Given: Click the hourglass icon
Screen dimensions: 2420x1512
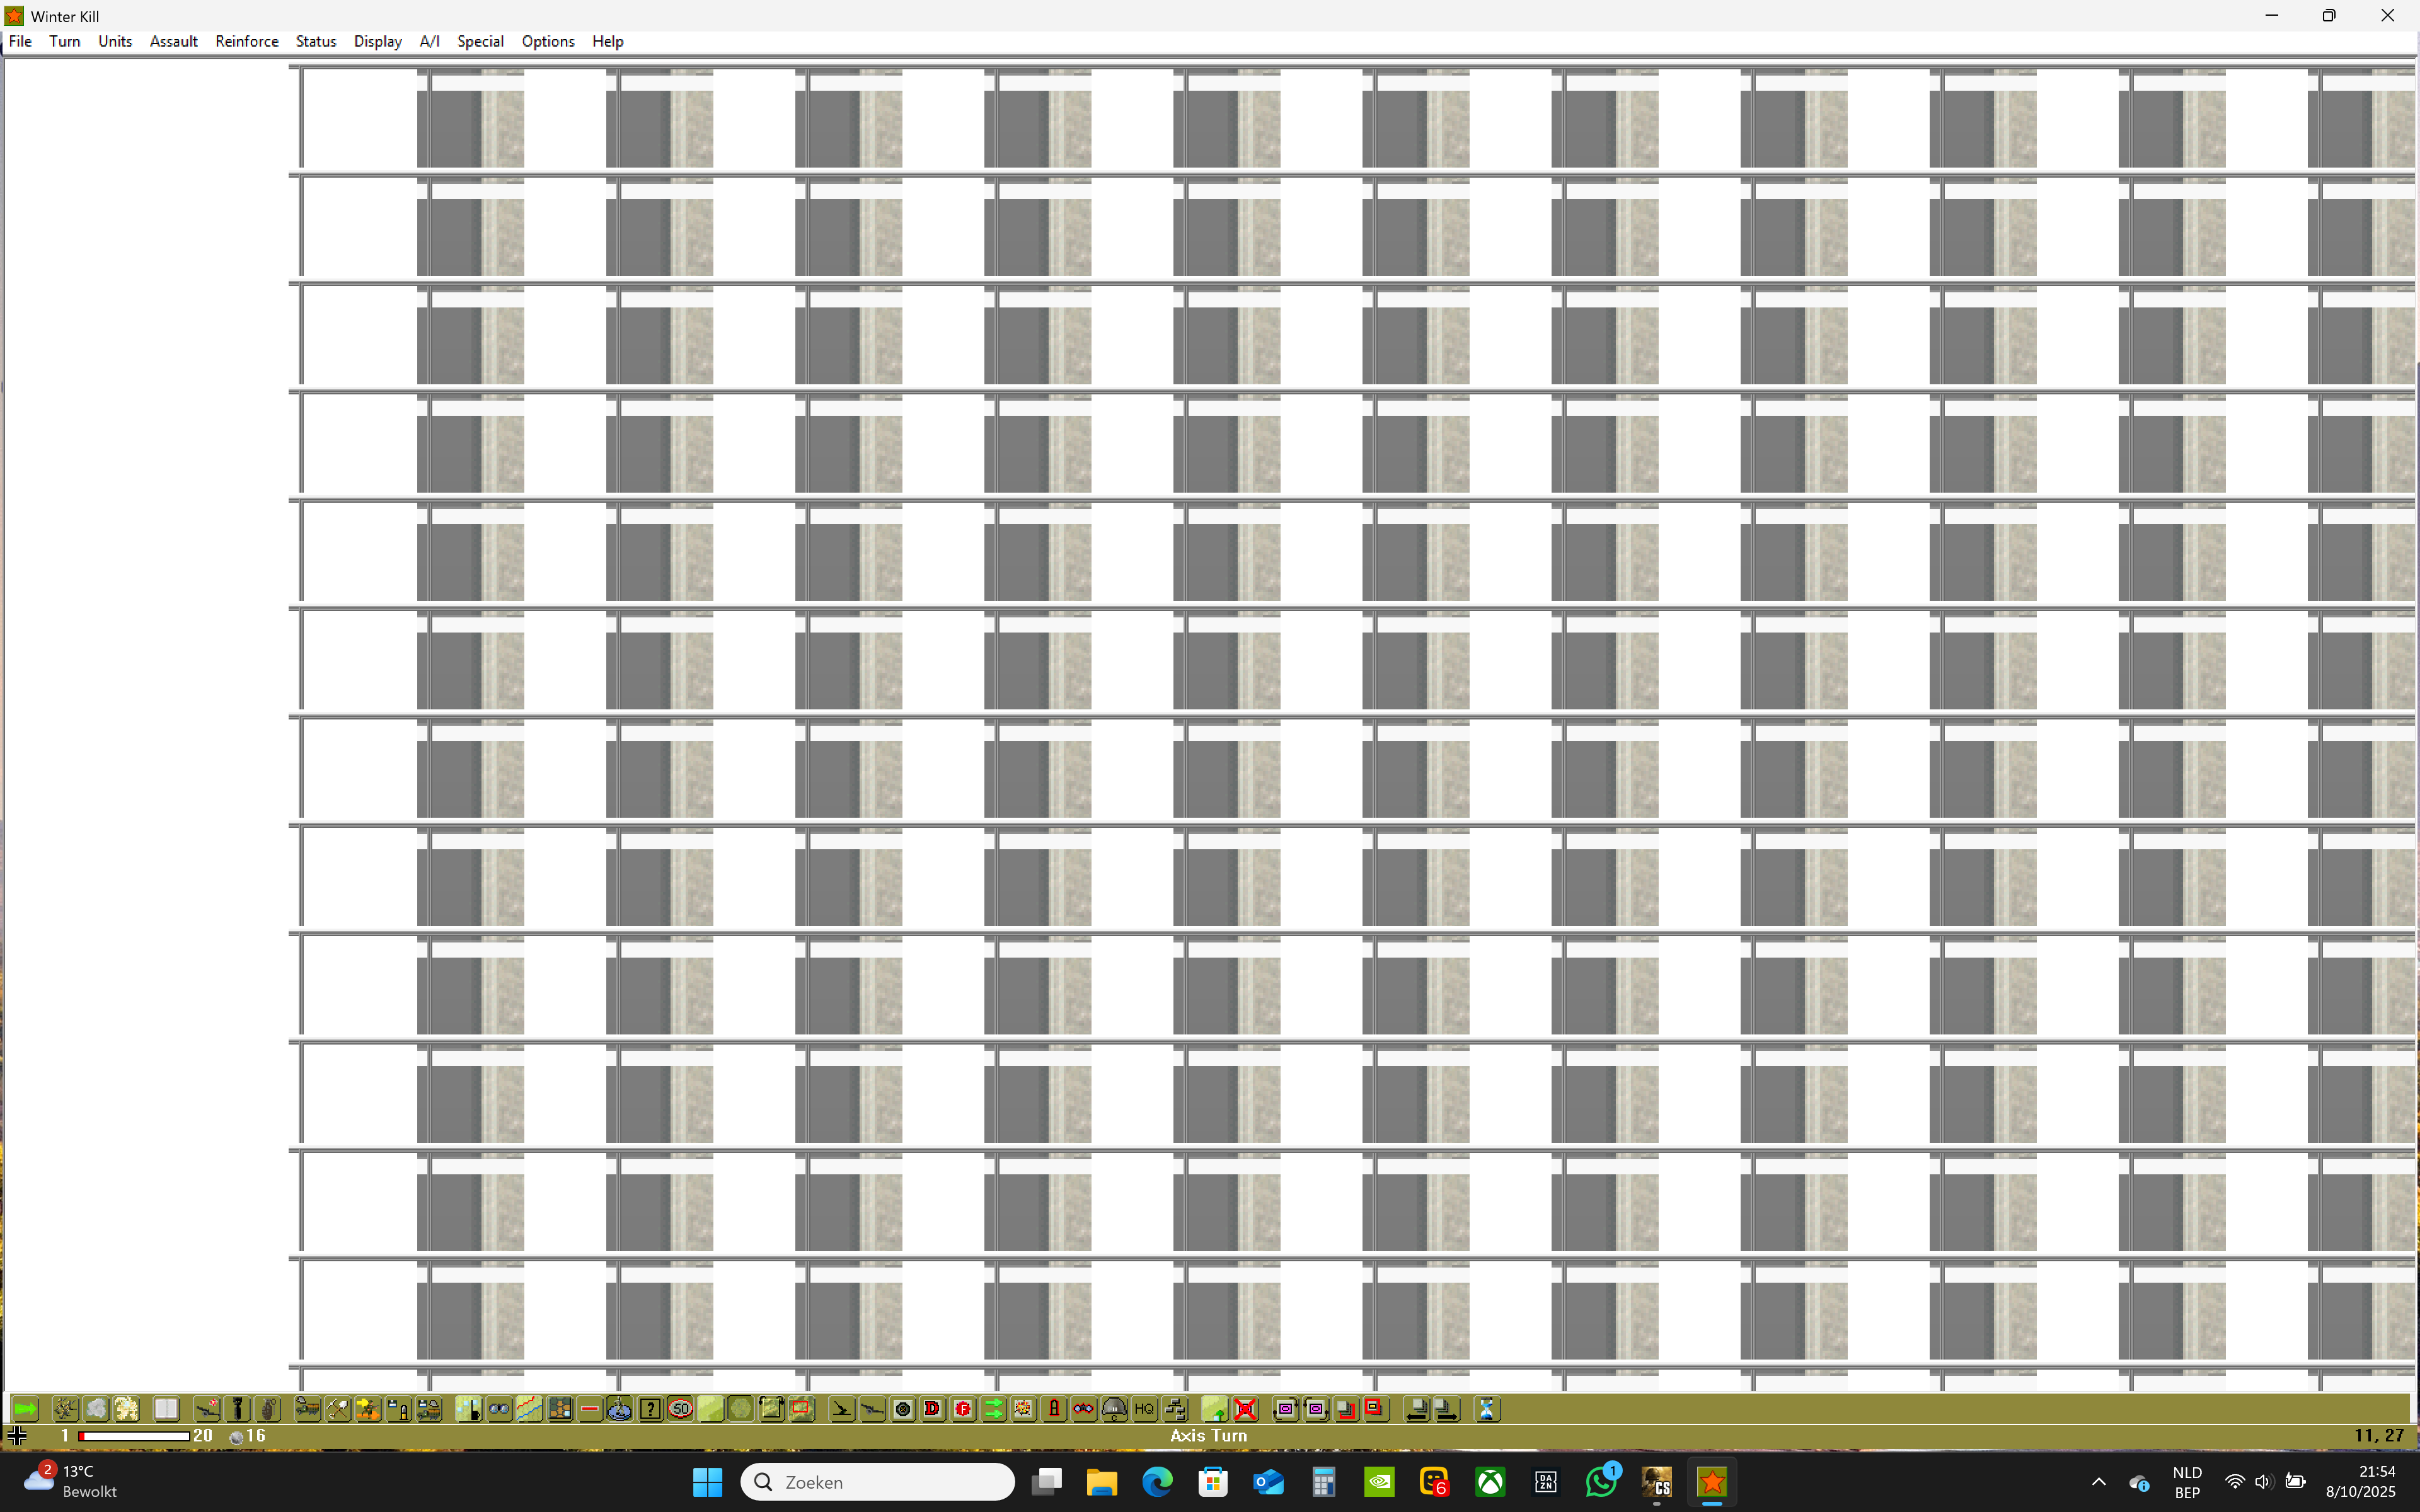Looking at the screenshot, I should coord(1487,1409).
